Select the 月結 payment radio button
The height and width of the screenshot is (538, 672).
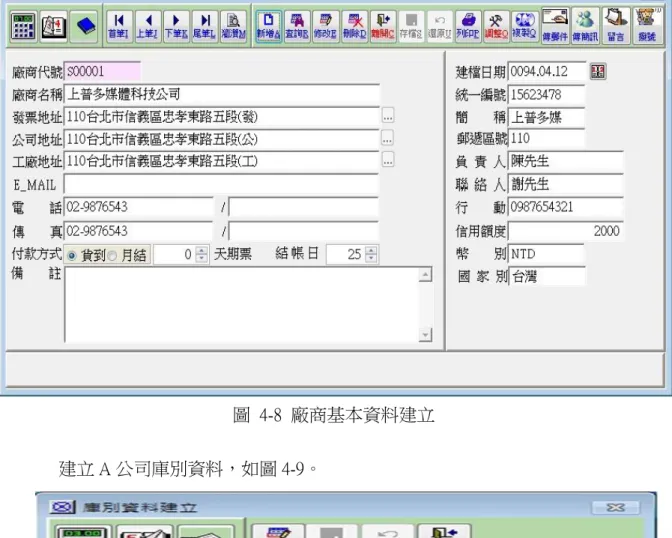click(x=112, y=255)
